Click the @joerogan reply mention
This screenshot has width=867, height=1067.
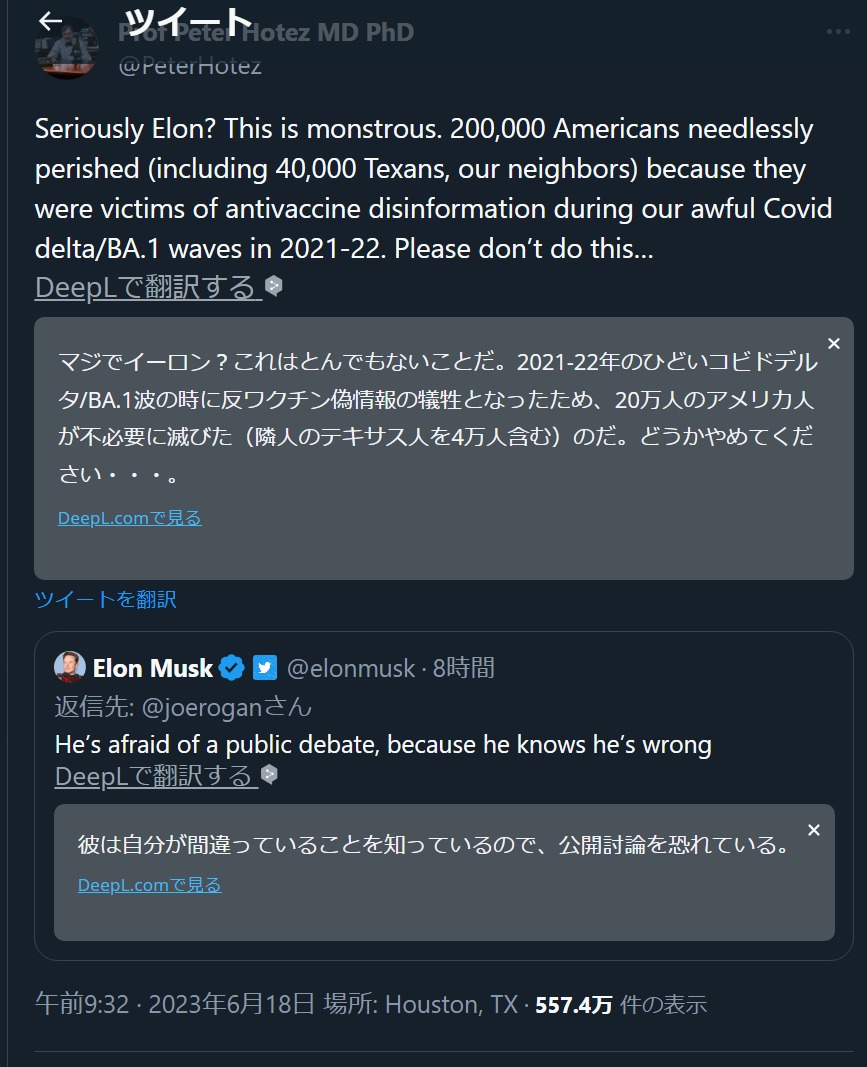click(201, 707)
